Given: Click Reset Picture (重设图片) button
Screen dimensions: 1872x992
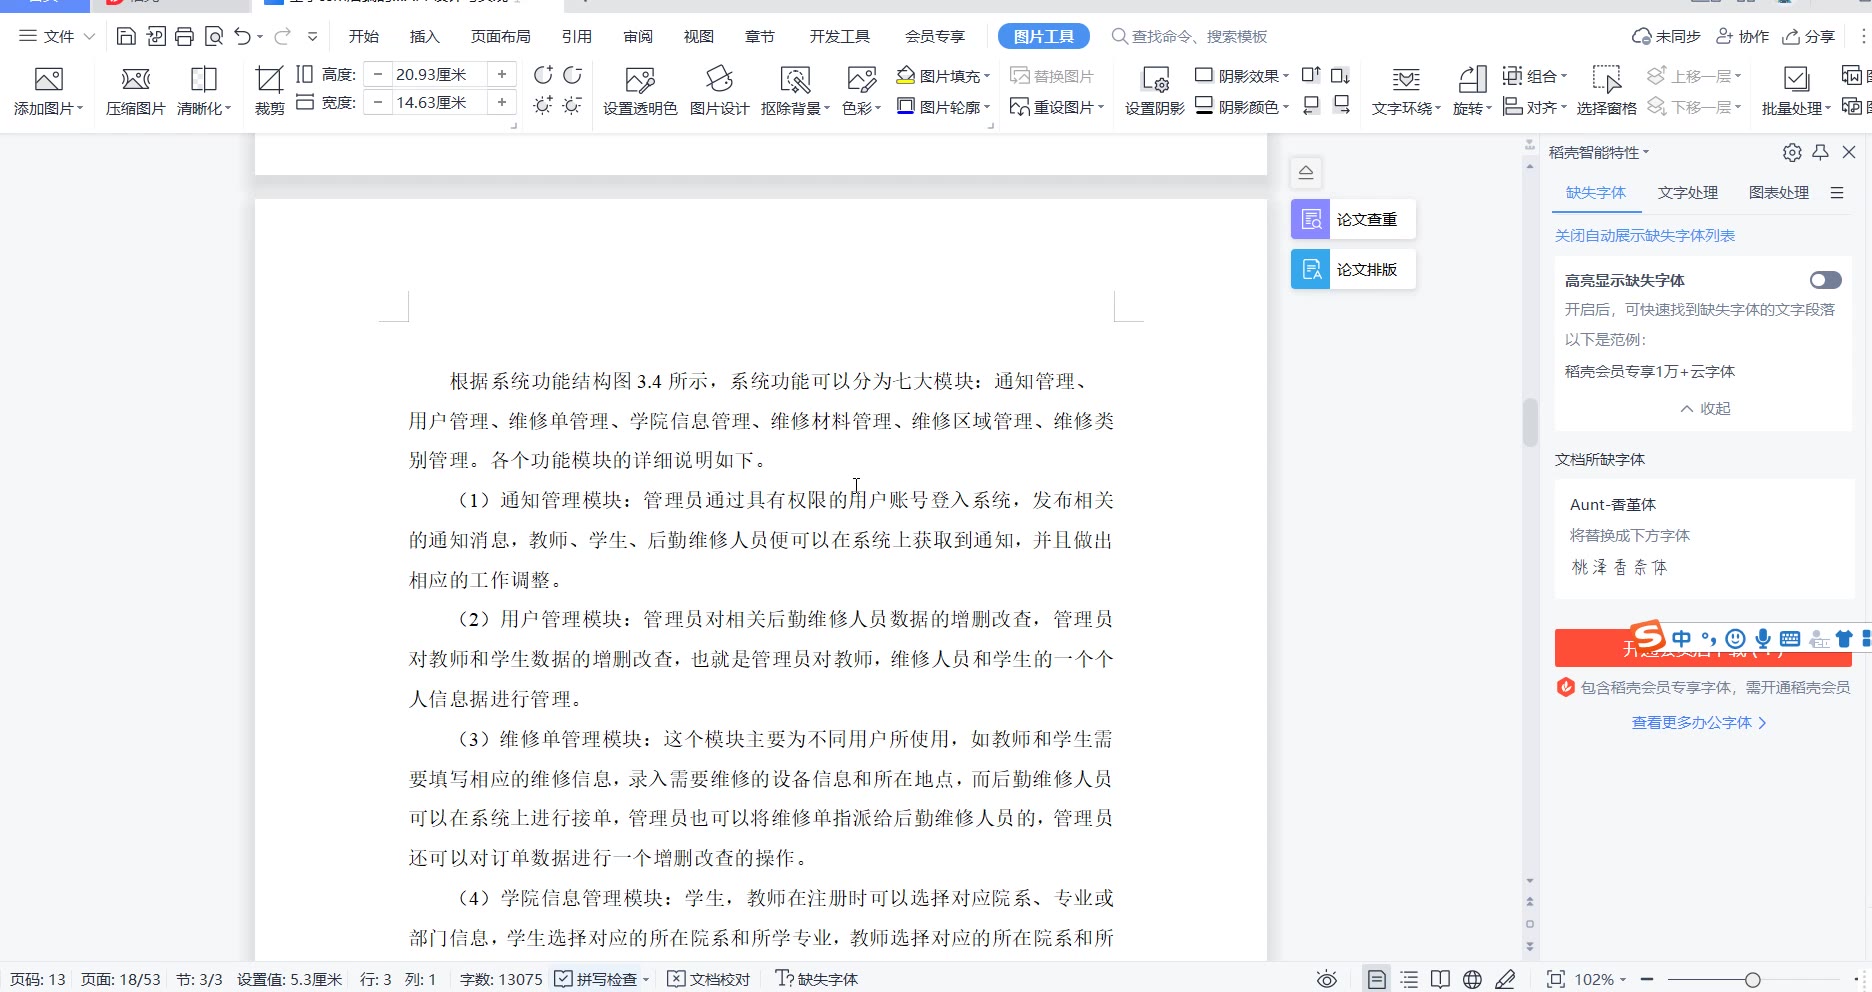Looking at the screenshot, I should tap(1056, 106).
